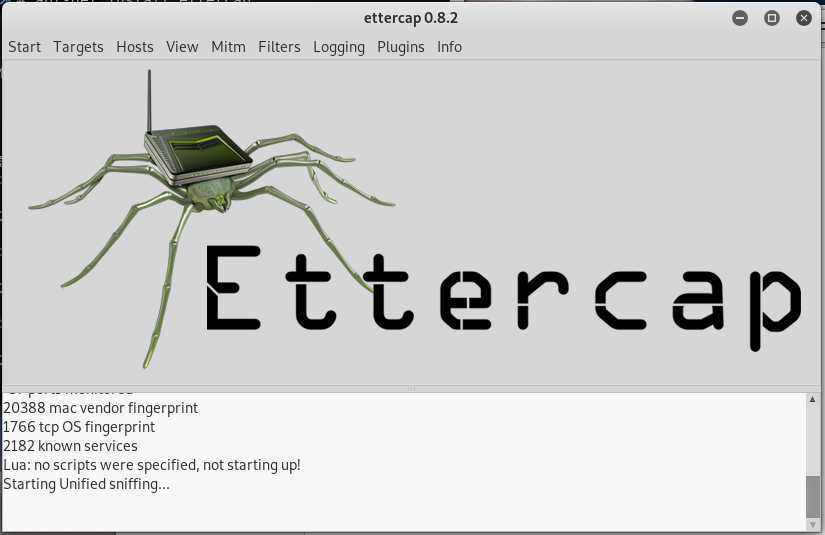This screenshot has height=535, width=825.
Task: Click the 'Lua: no scripts were specified' line
Action: click(152, 465)
